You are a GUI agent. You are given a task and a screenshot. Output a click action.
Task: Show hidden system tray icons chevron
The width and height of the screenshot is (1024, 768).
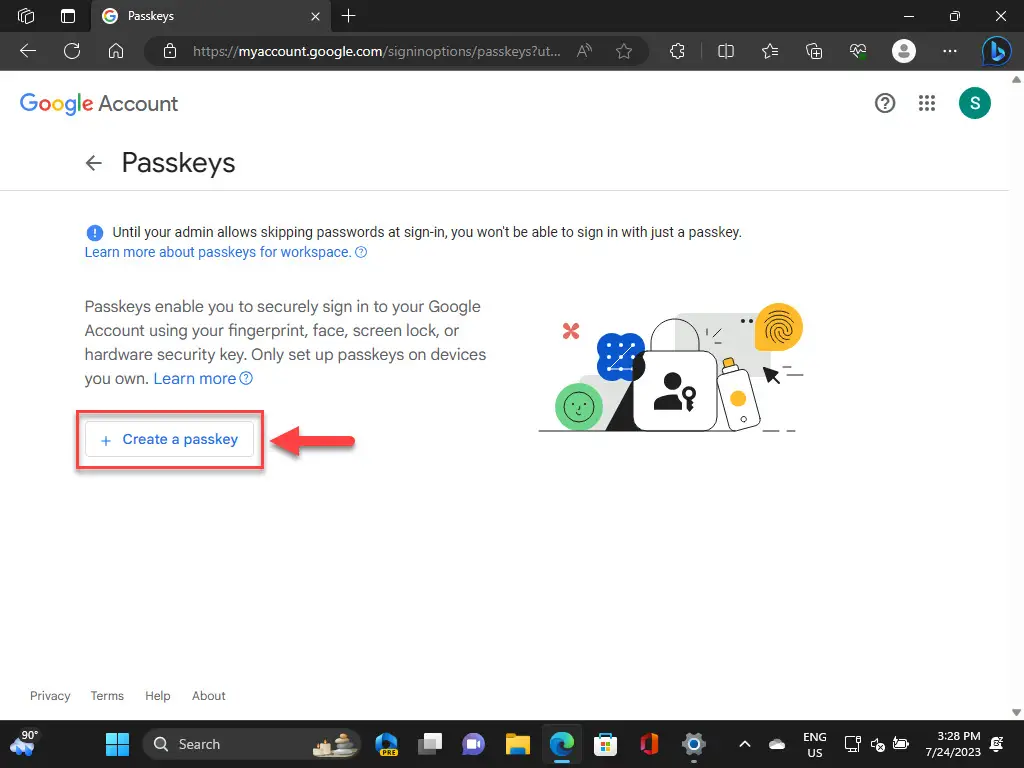744,744
